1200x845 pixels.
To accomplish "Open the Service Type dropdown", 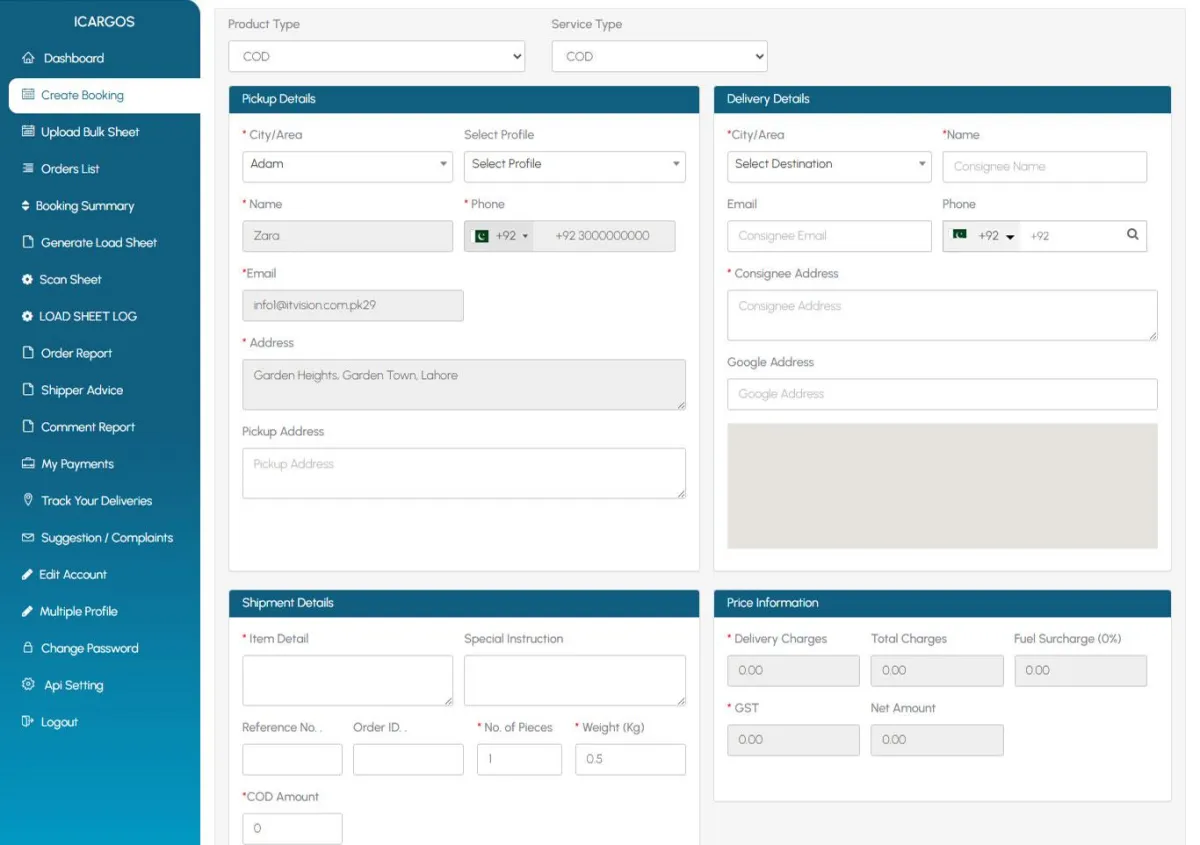I will pyautogui.click(x=659, y=56).
